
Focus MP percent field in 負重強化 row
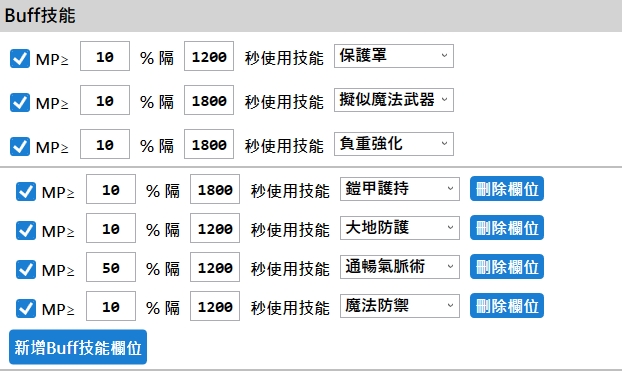[x=105, y=144]
